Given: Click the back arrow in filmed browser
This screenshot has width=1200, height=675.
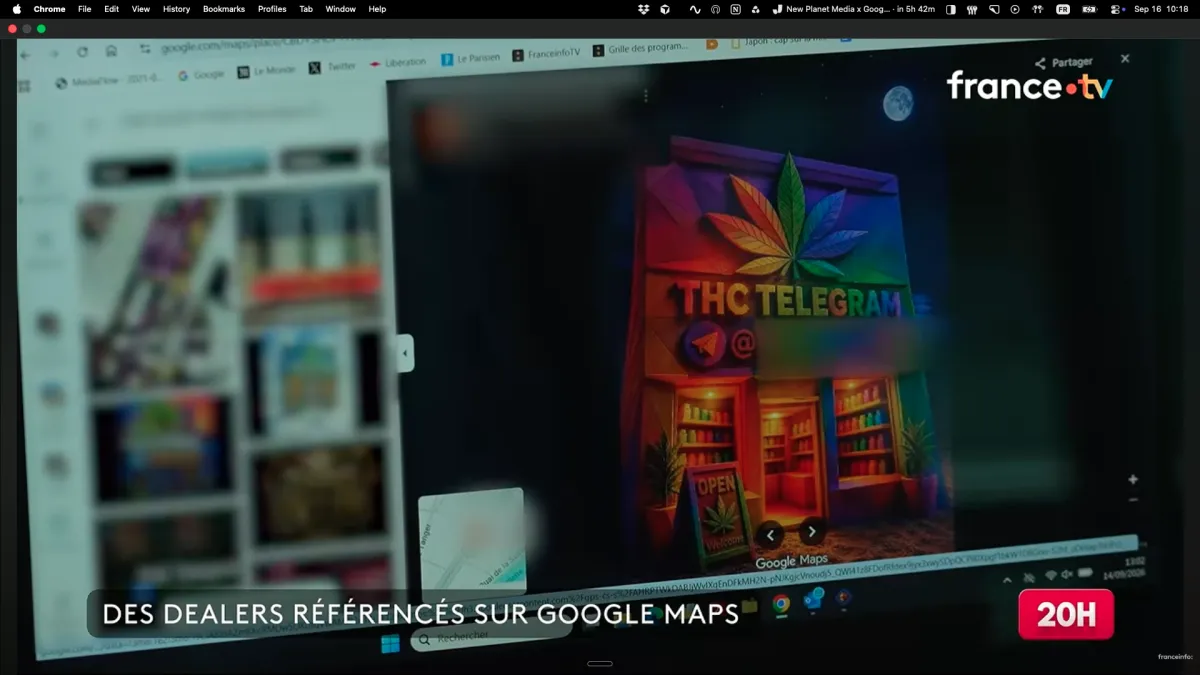Looking at the screenshot, I should 25,54.
